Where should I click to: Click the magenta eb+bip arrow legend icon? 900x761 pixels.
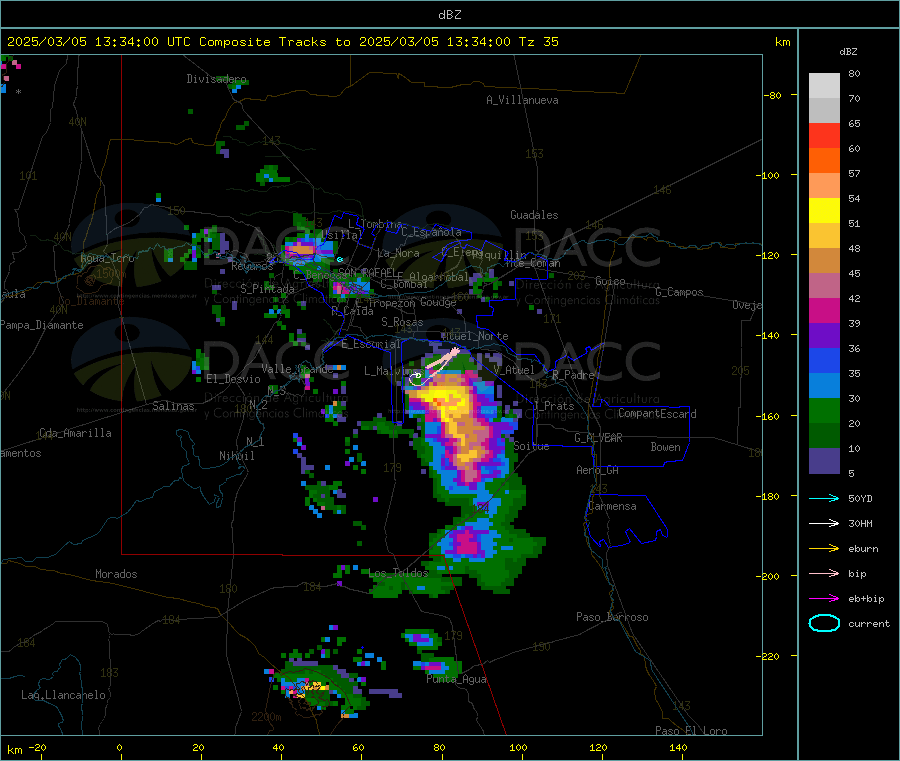824,598
